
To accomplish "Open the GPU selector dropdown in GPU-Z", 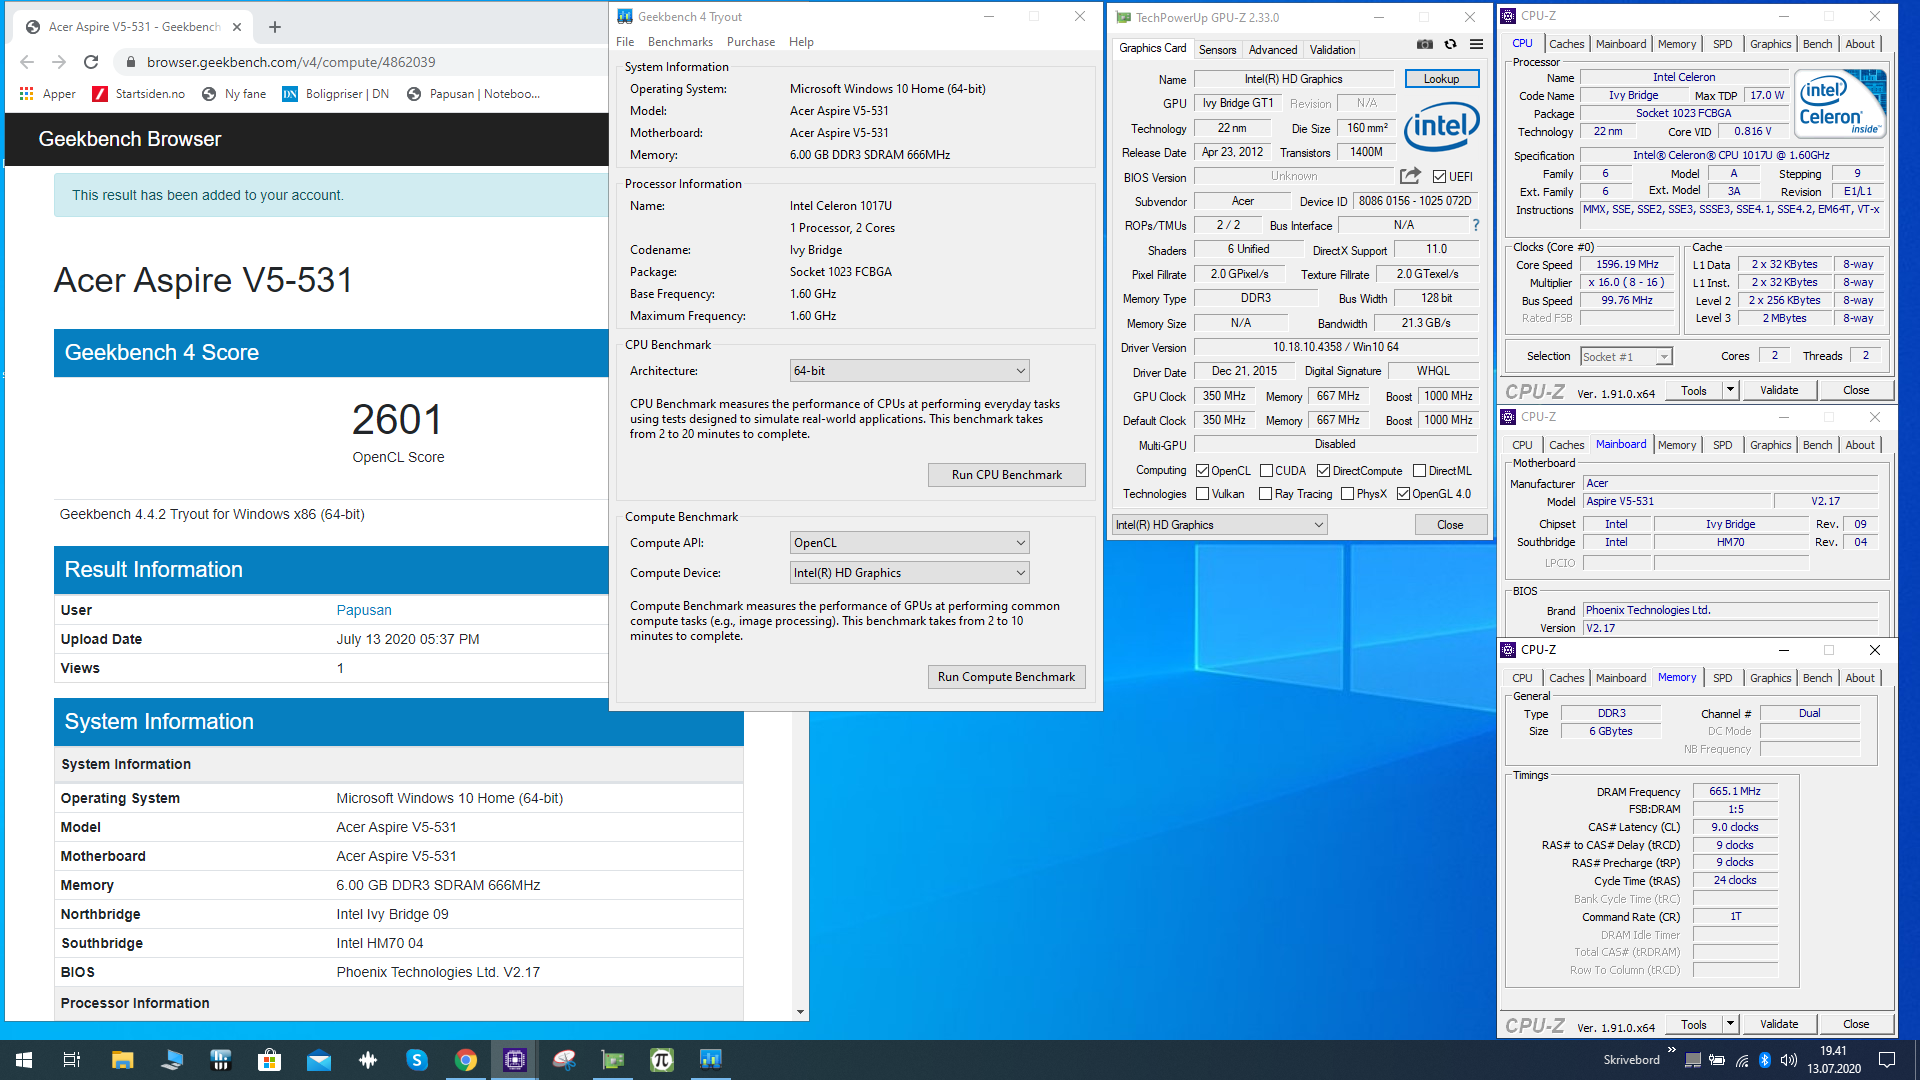I will point(1220,525).
